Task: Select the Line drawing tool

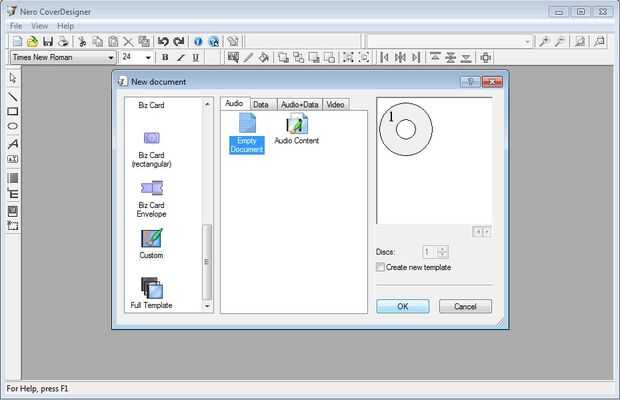Action: (13, 96)
